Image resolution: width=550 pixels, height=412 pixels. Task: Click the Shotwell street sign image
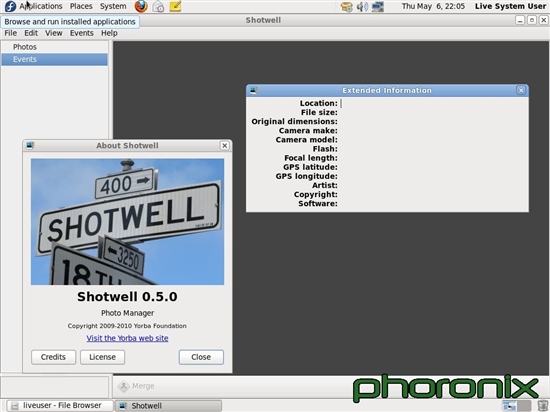[127, 222]
